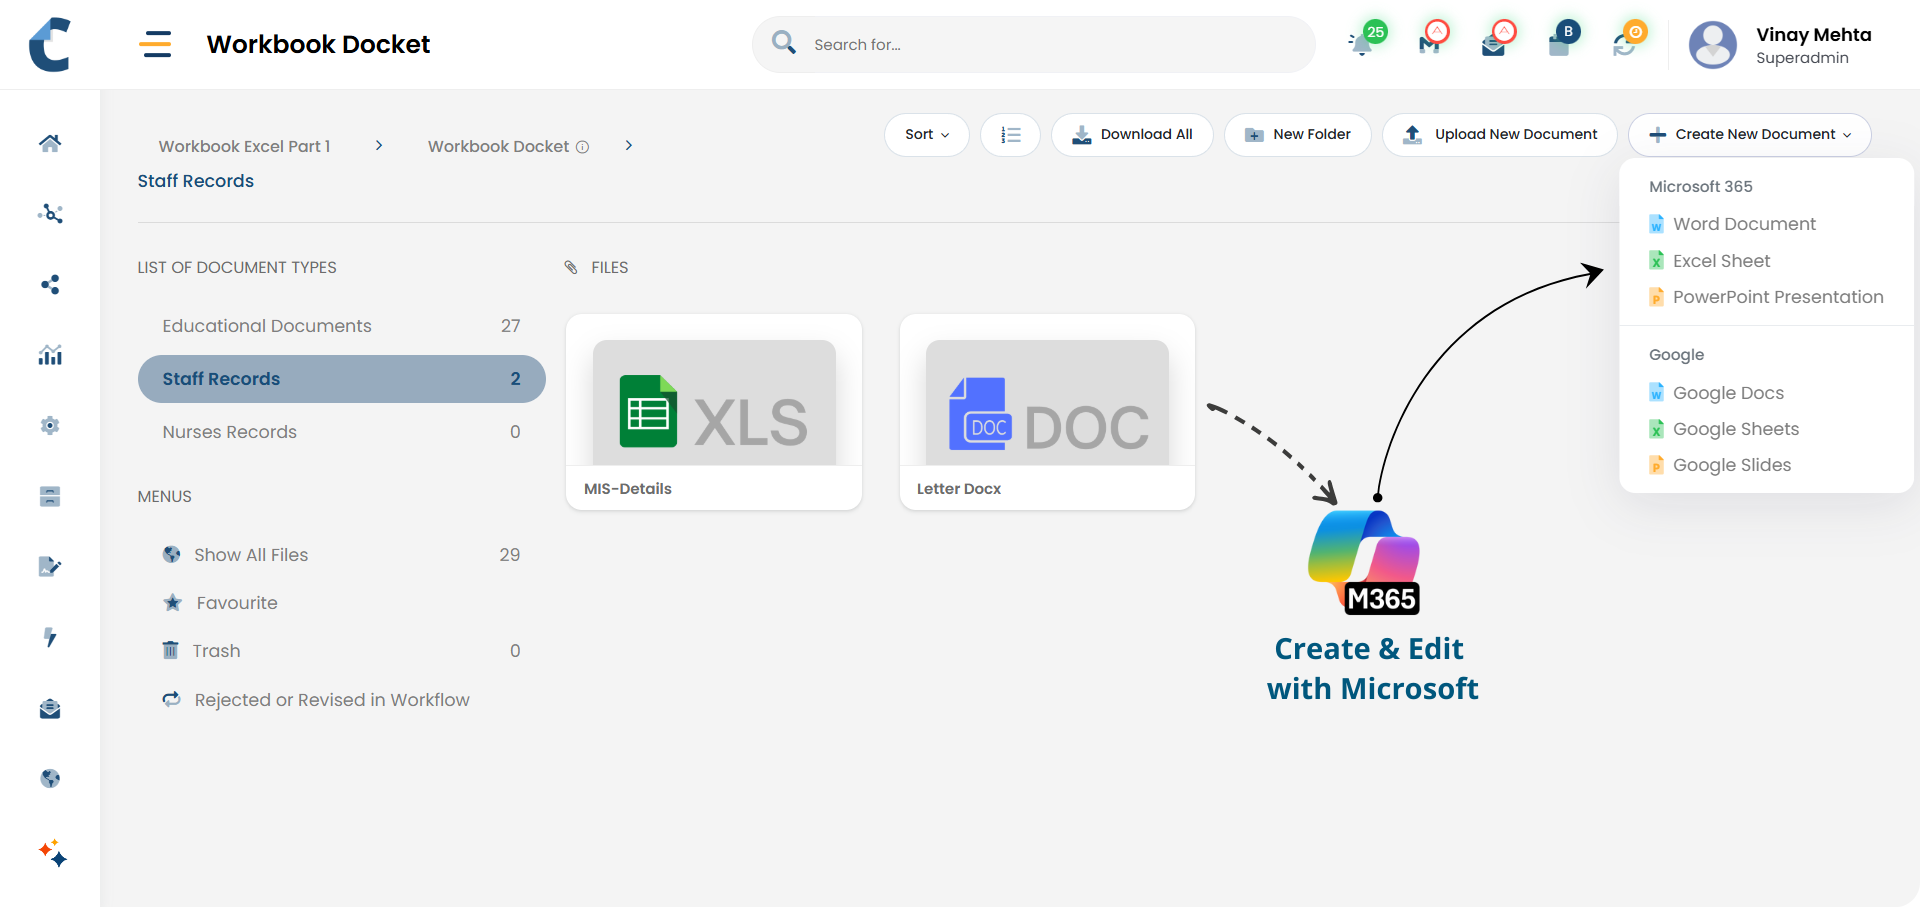Open Vinay Mehta profile menu
This screenshot has height=907, width=1920.
(x=1780, y=45)
